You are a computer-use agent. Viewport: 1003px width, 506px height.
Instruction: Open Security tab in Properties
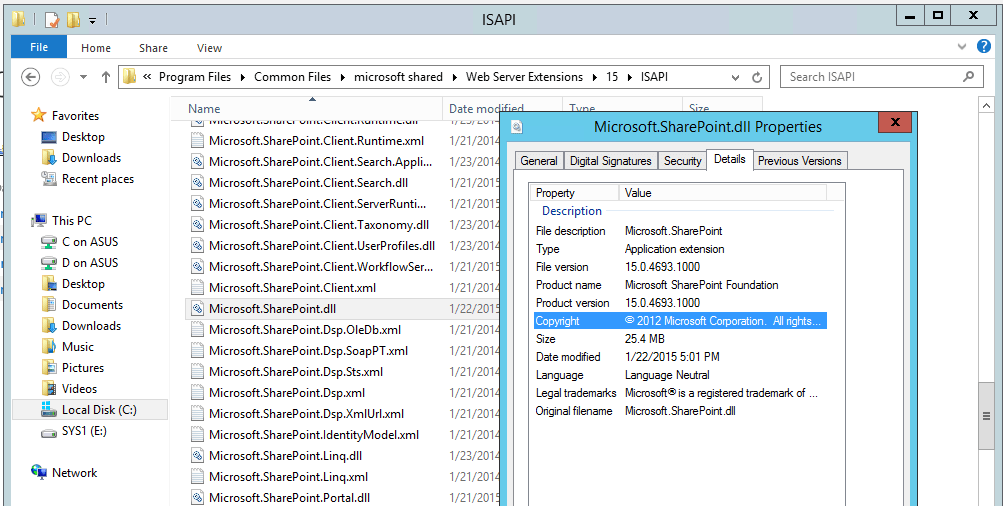[683, 161]
